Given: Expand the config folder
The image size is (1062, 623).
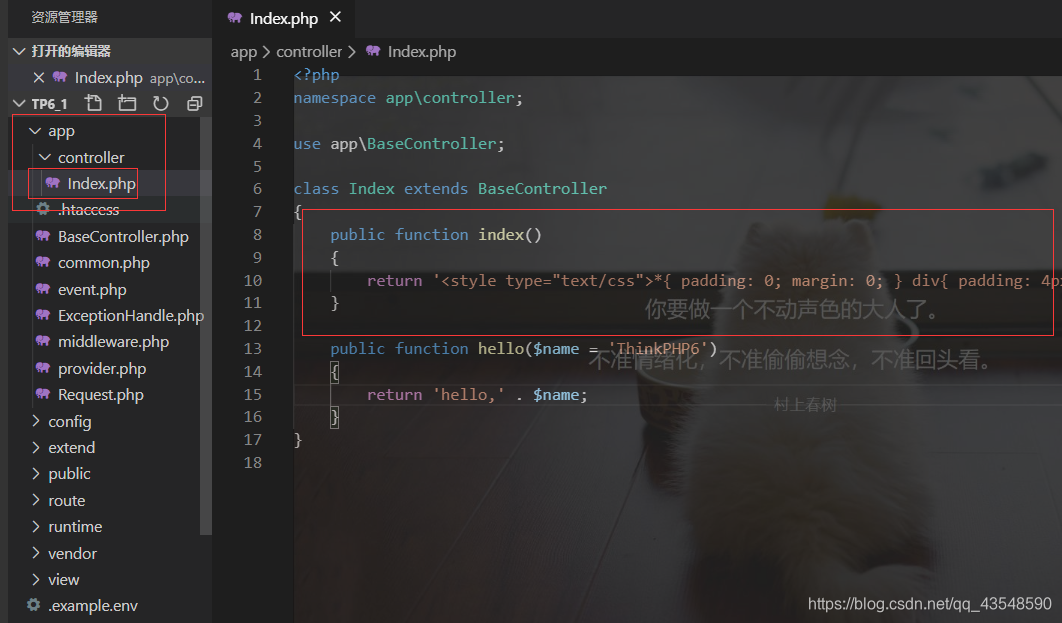Looking at the screenshot, I should [x=36, y=421].
